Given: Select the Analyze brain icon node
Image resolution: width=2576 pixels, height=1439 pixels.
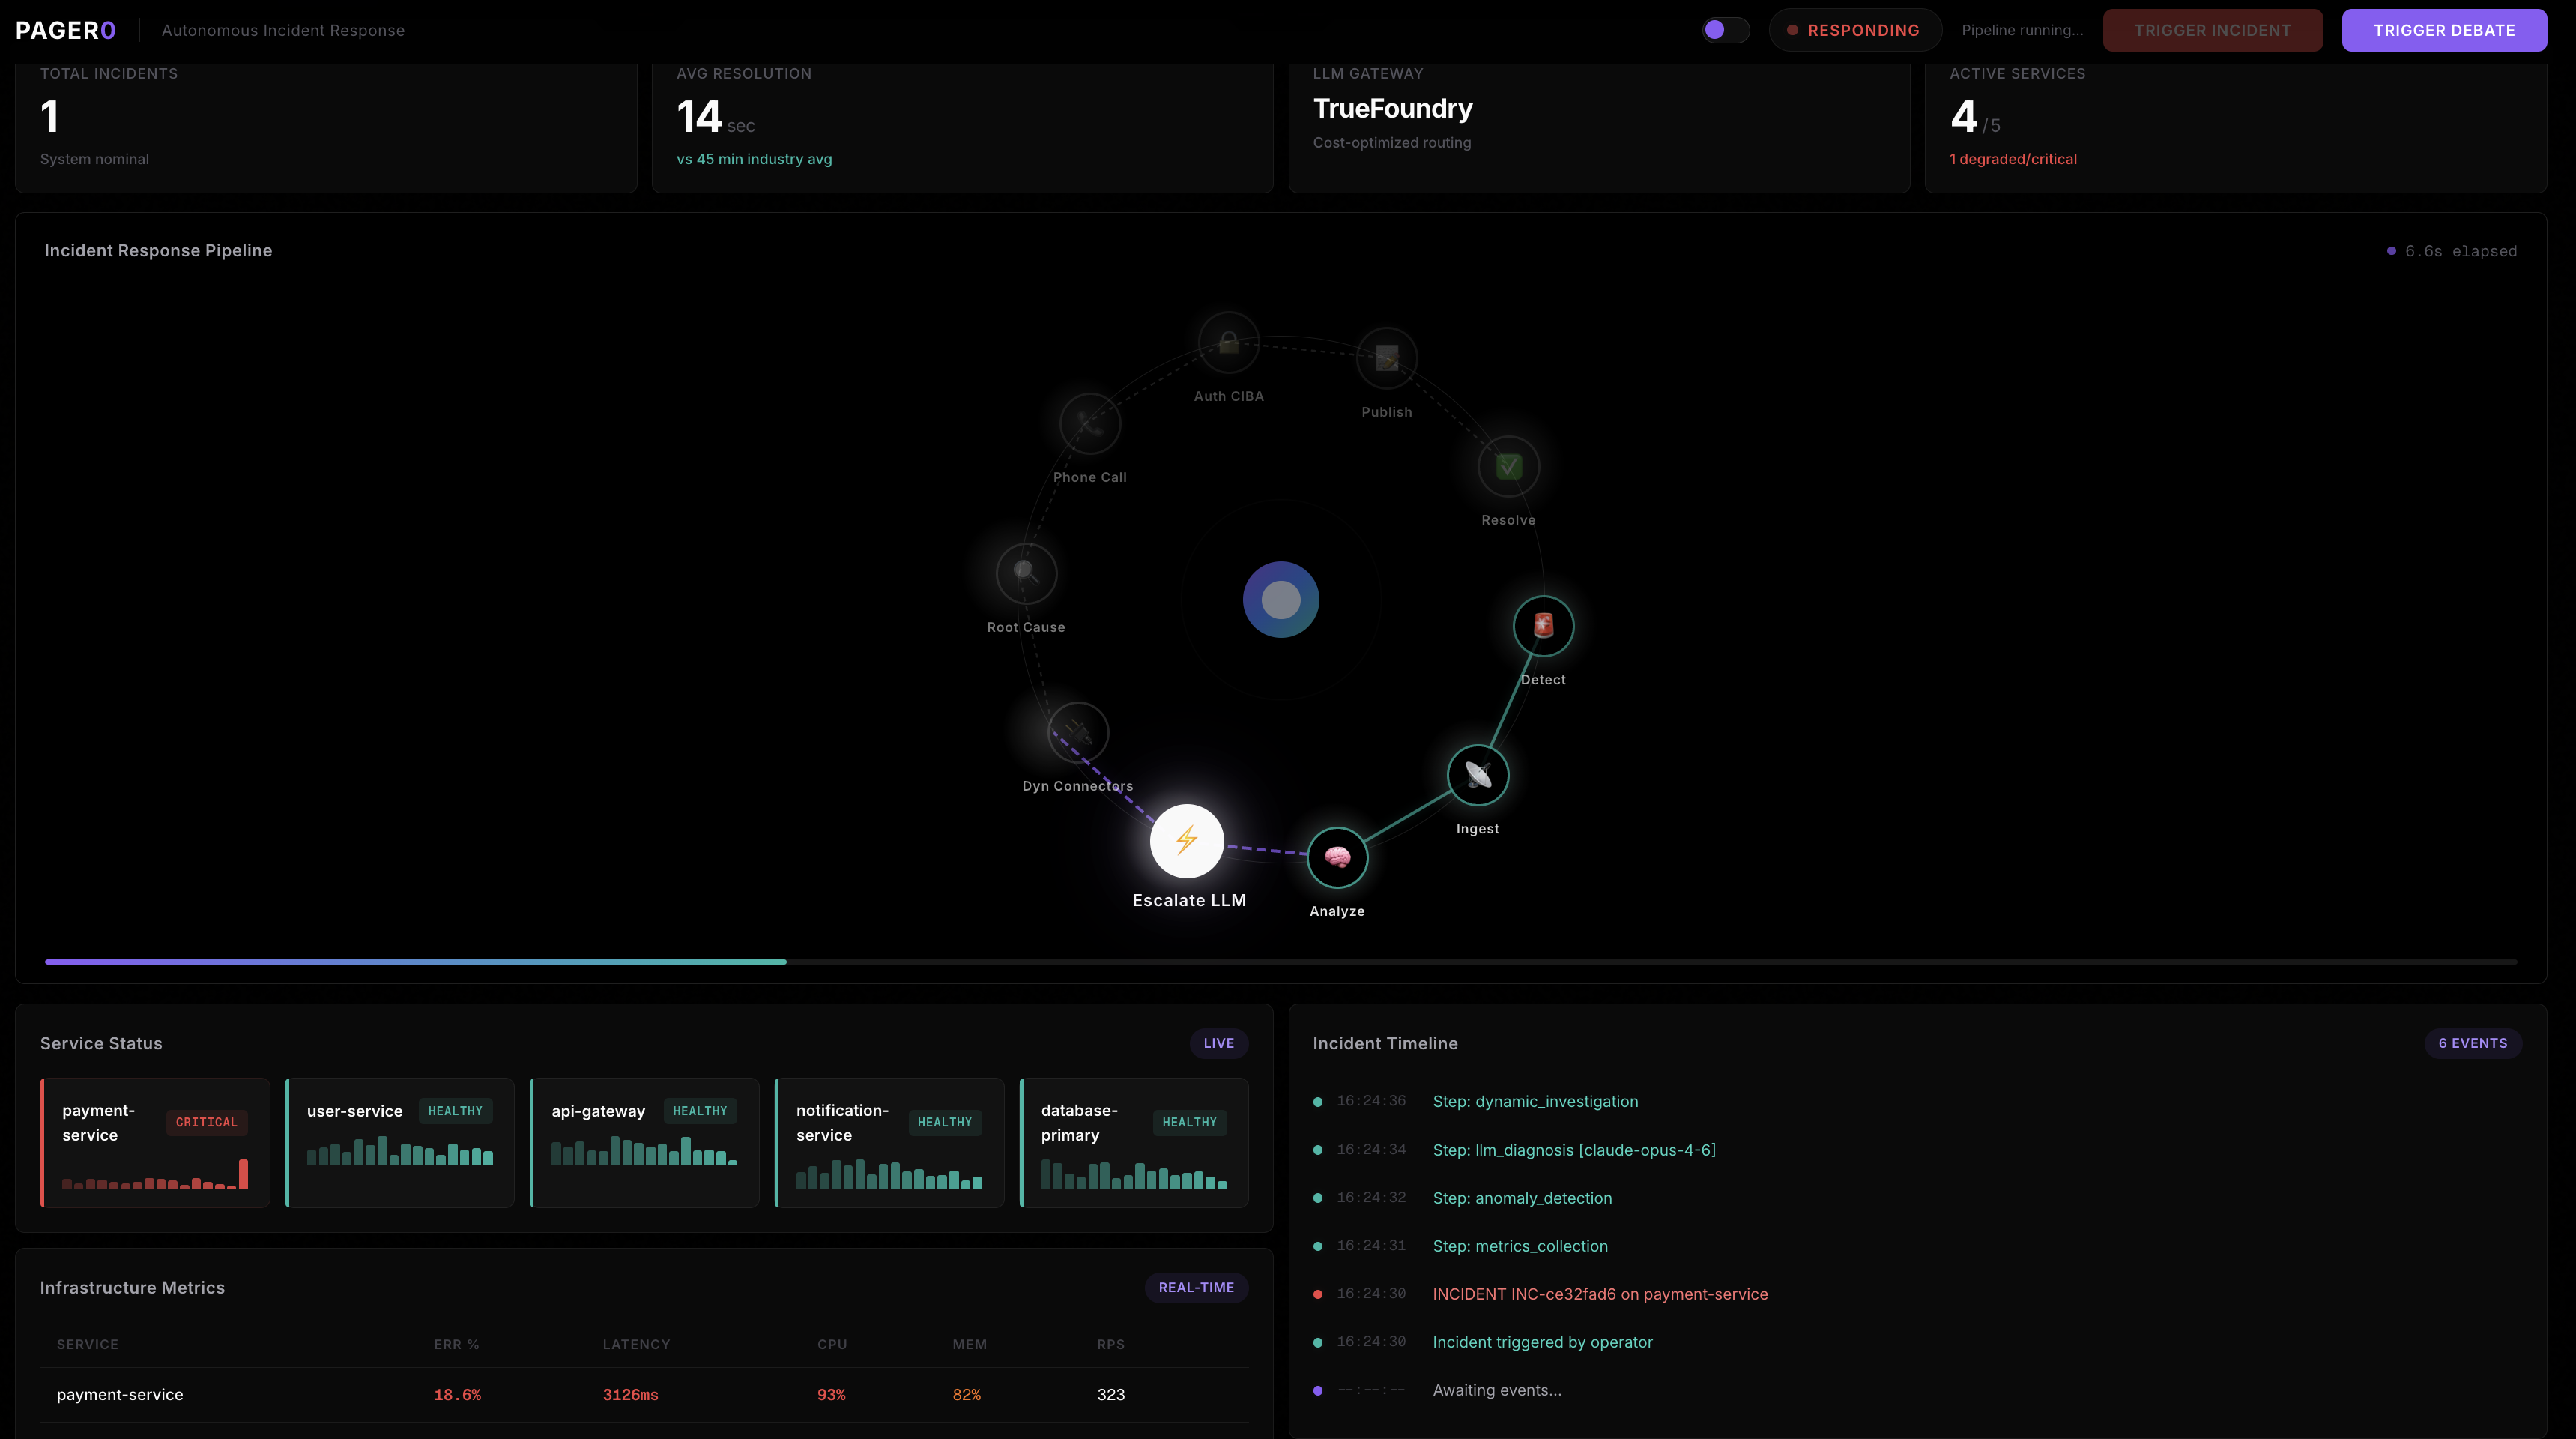Looking at the screenshot, I should click(1337, 857).
